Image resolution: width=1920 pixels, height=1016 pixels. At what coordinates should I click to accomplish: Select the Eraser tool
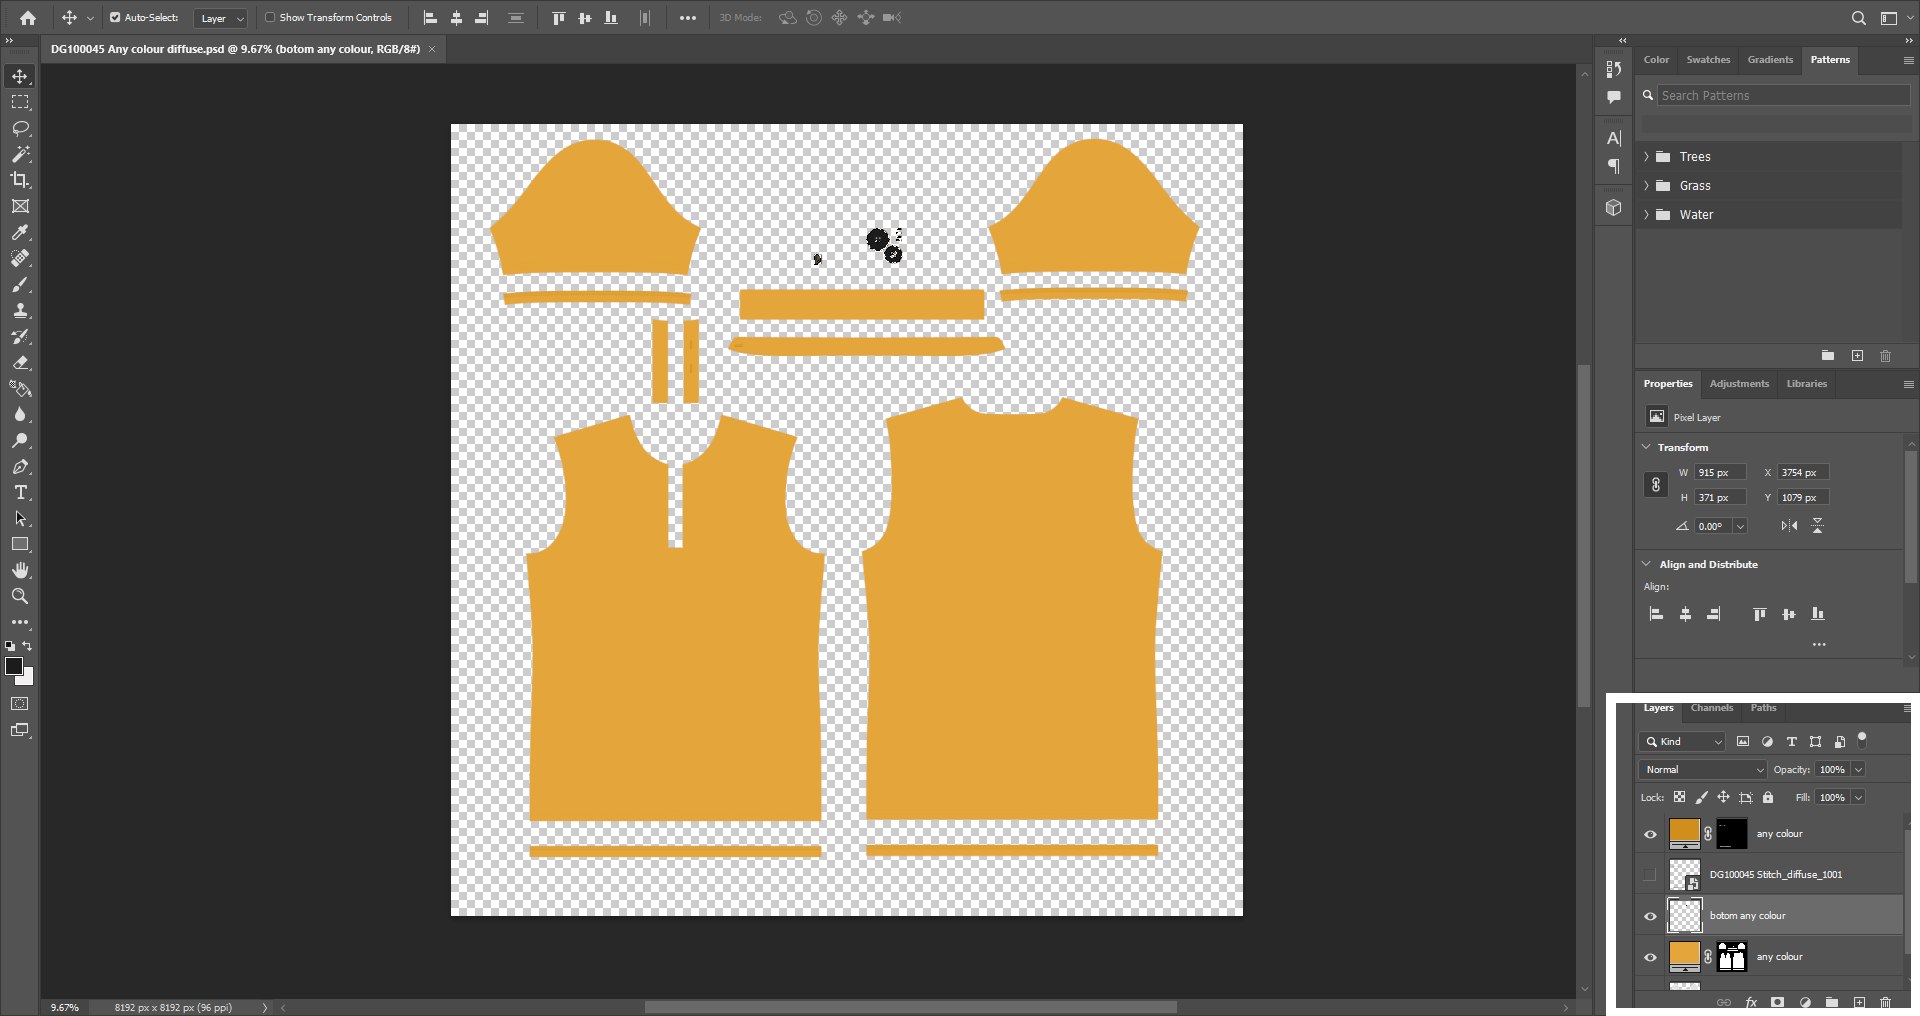[x=20, y=362]
